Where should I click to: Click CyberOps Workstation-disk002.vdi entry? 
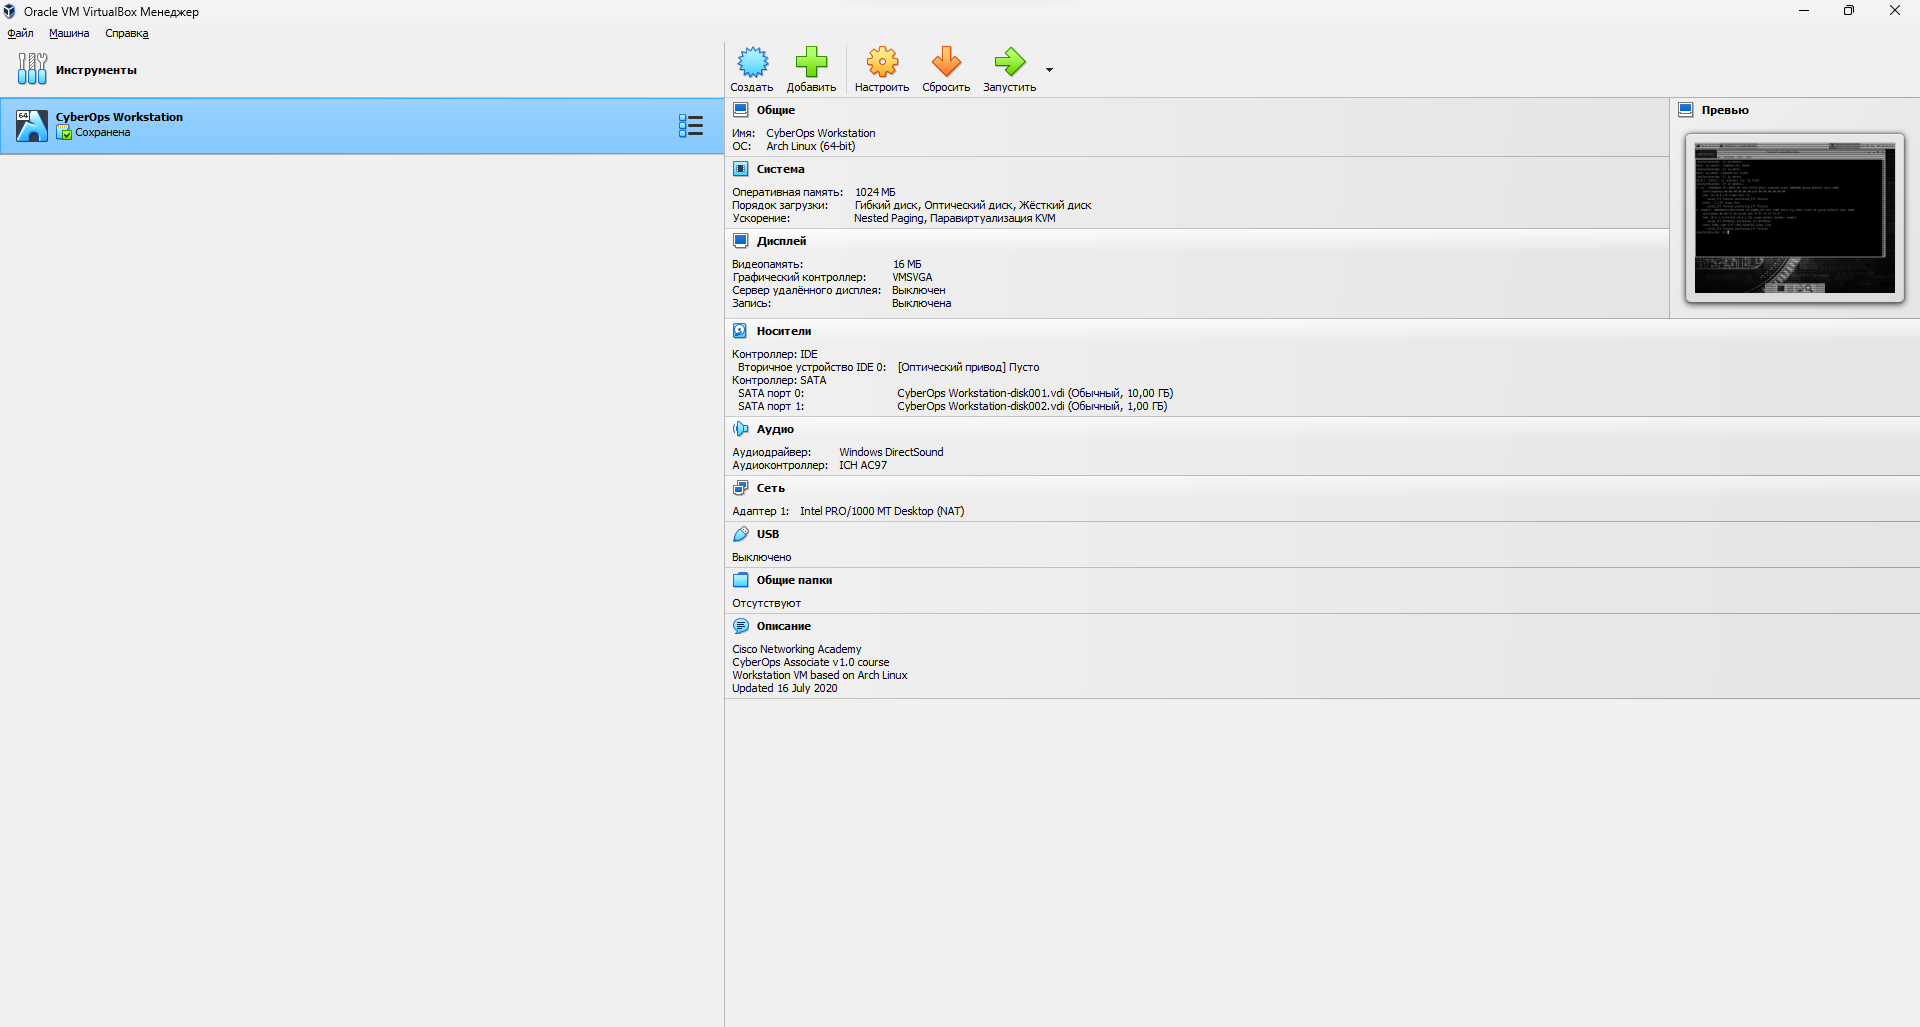pos(1032,406)
